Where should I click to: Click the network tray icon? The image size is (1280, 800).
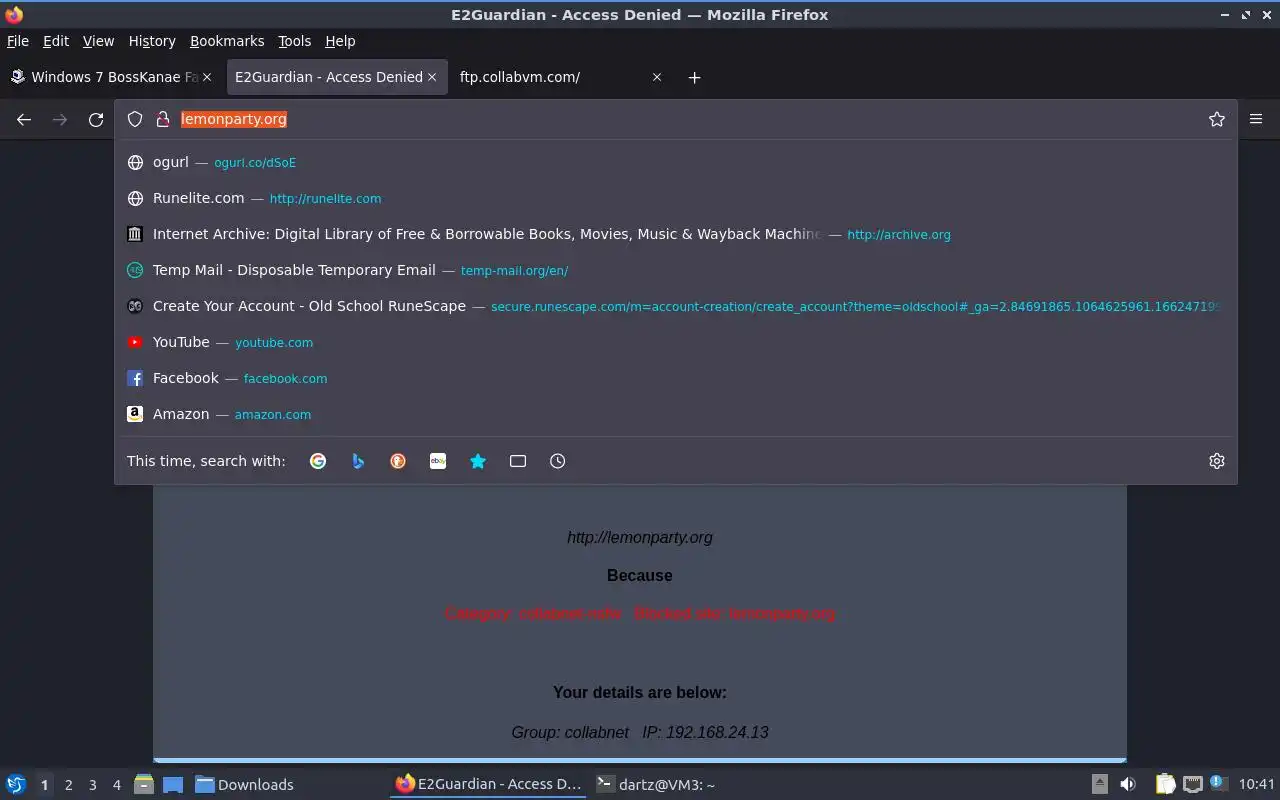point(1192,785)
